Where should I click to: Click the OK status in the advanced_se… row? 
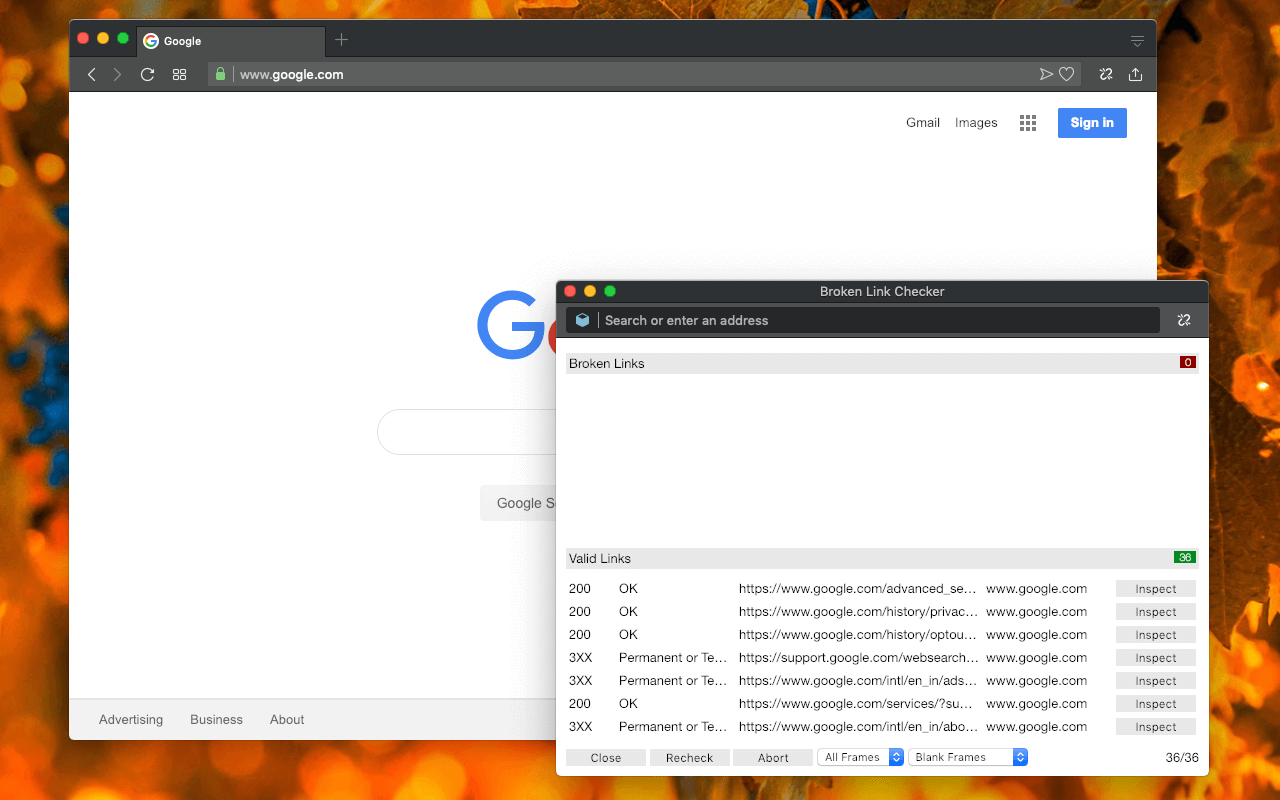coord(628,589)
